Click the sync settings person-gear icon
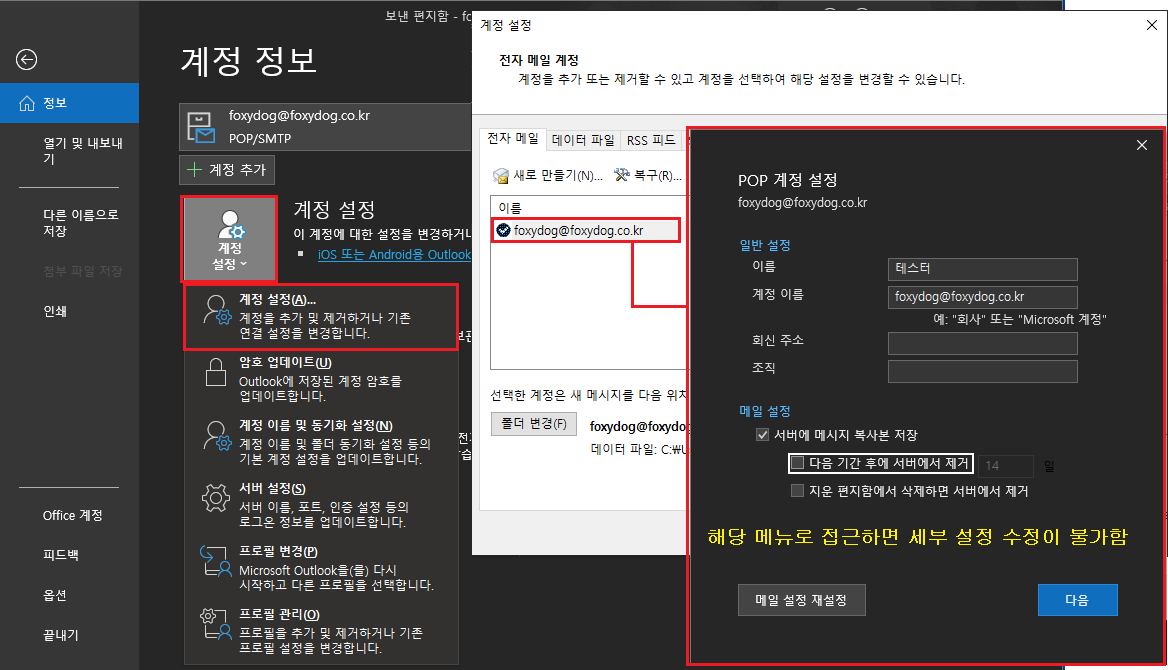This screenshot has height=670, width=1168. (x=217, y=436)
